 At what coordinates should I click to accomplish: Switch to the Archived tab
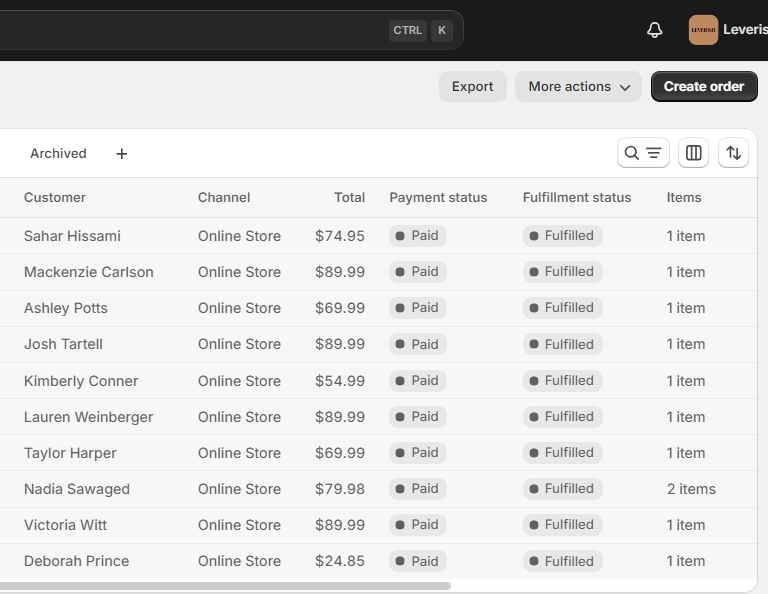click(x=58, y=154)
